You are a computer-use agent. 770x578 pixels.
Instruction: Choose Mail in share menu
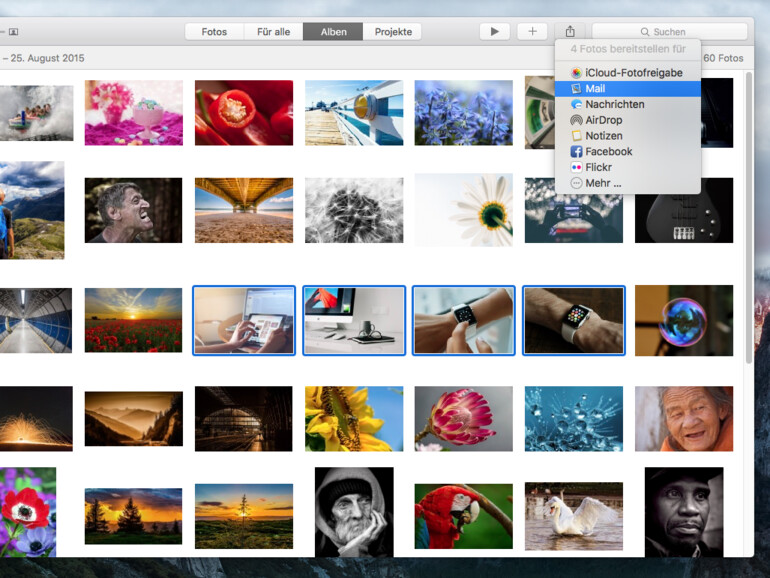coord(595,89)
